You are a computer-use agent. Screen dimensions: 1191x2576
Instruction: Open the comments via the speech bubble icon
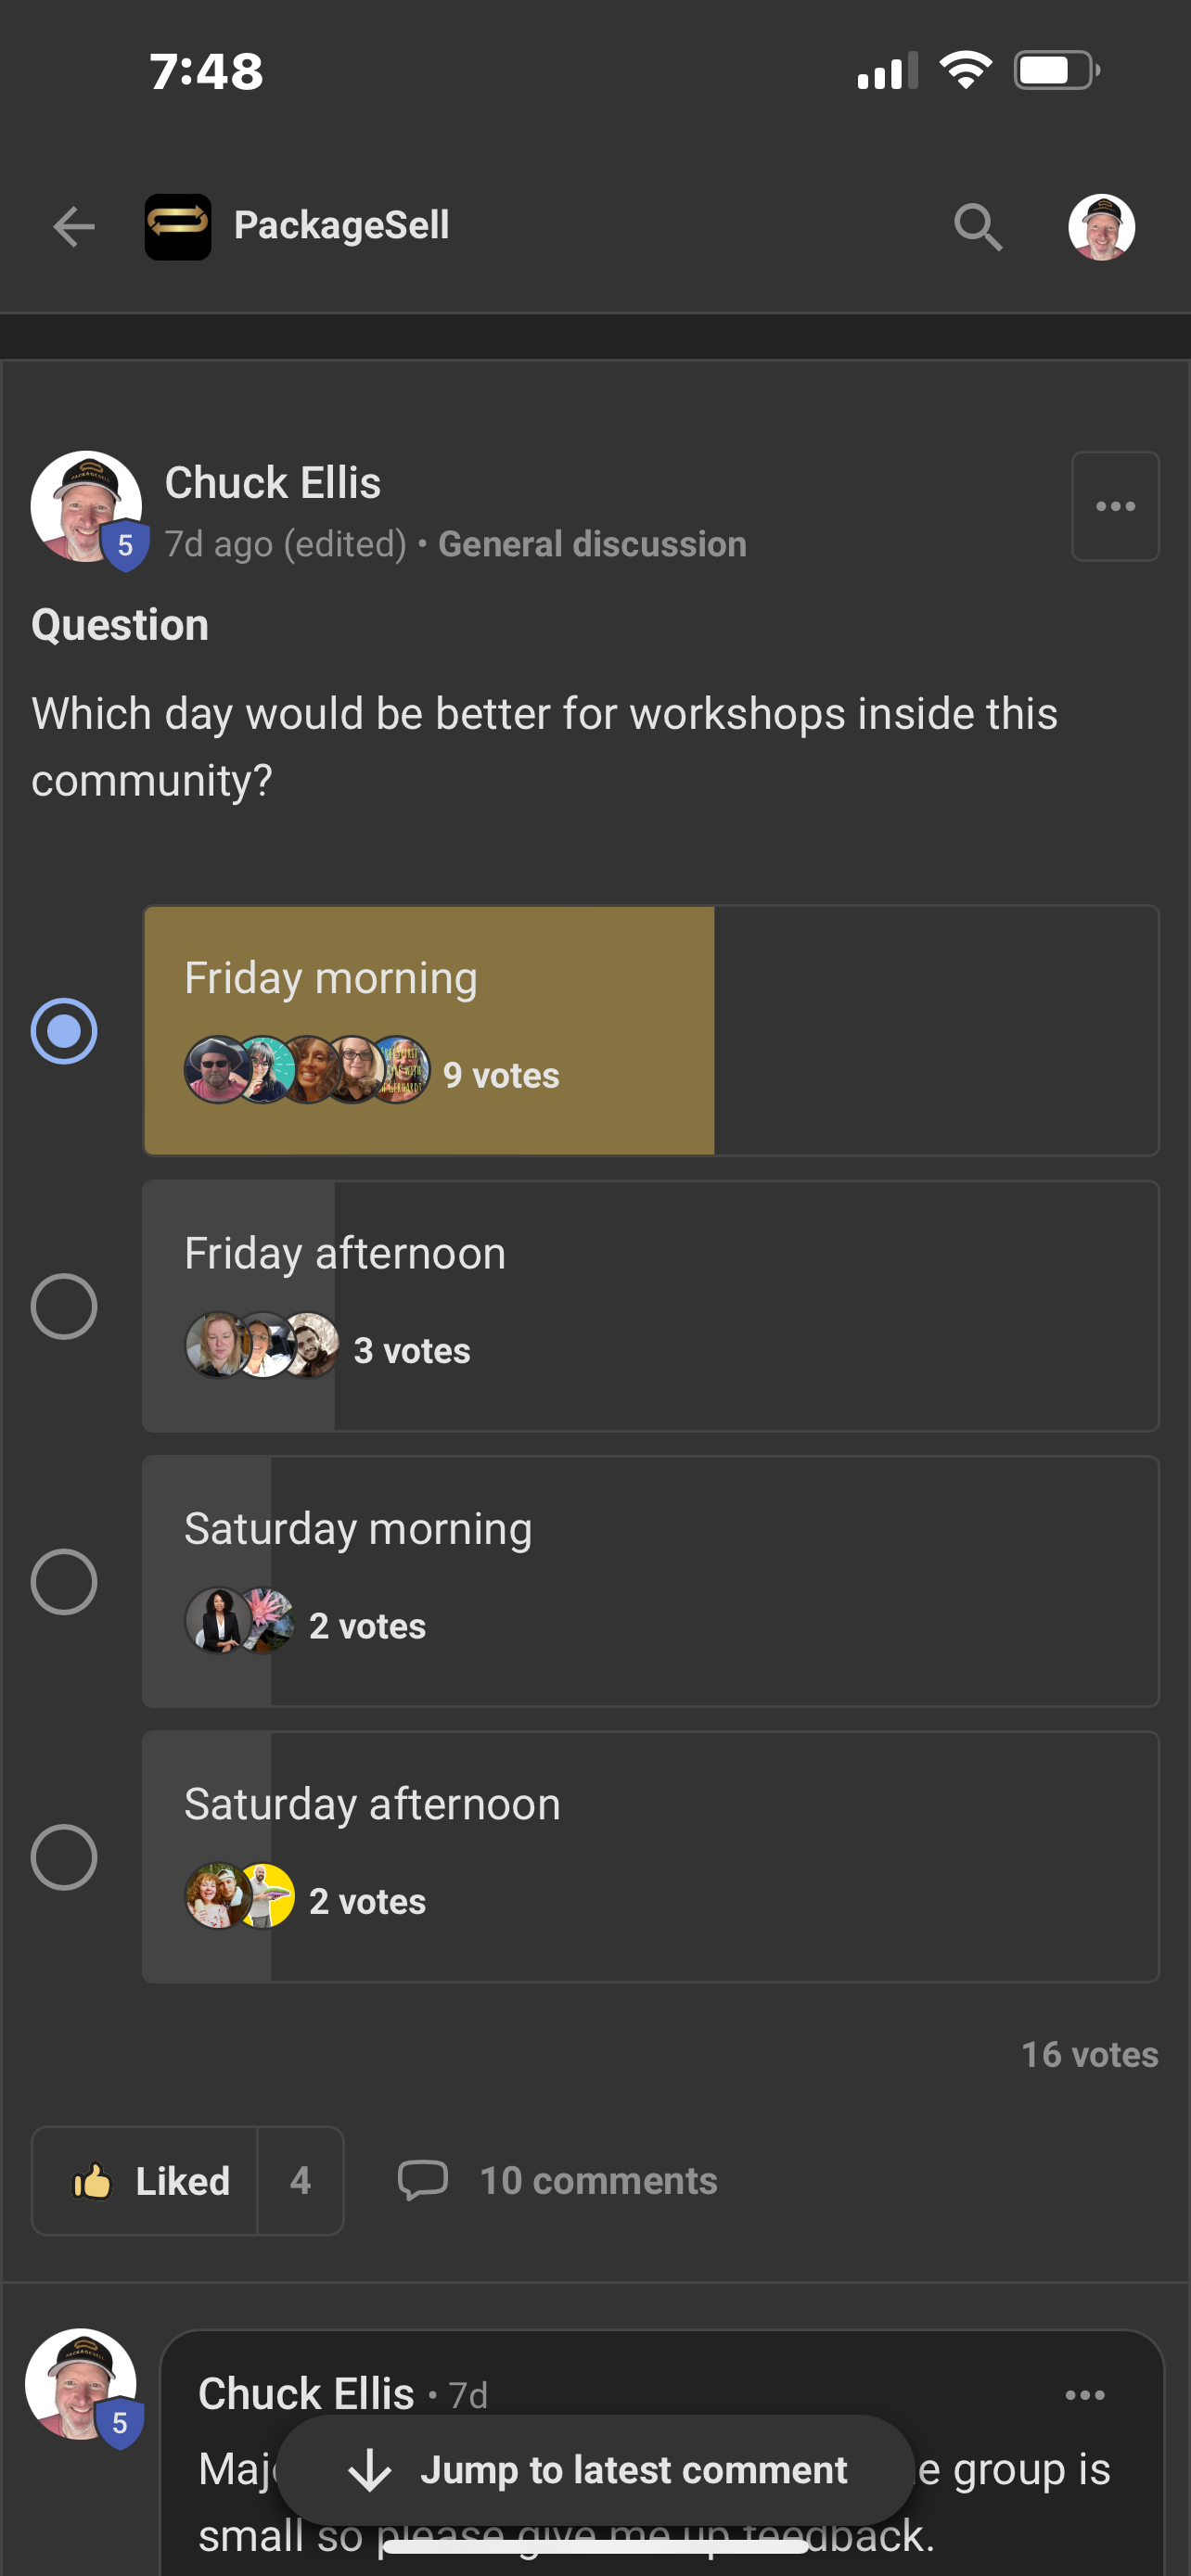[424, 2181]
